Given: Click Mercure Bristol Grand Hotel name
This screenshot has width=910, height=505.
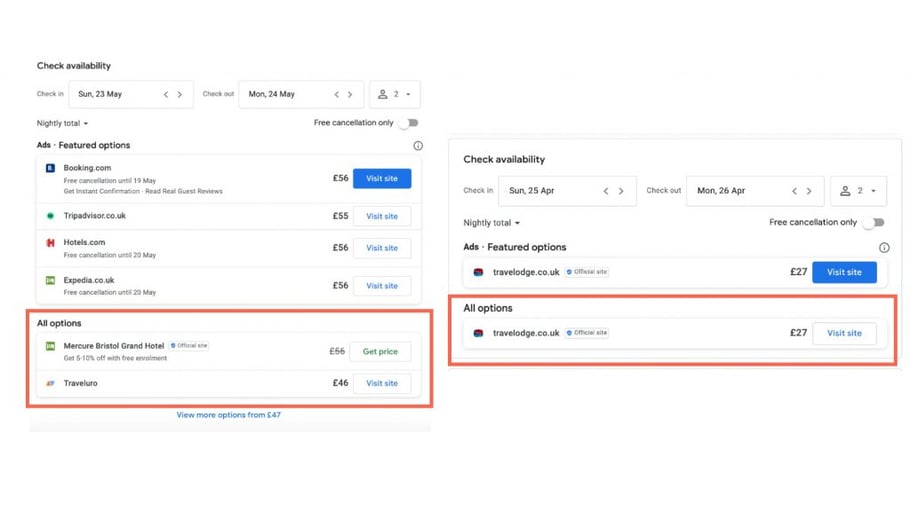Looking at the screenshot, I should (114, 346).
